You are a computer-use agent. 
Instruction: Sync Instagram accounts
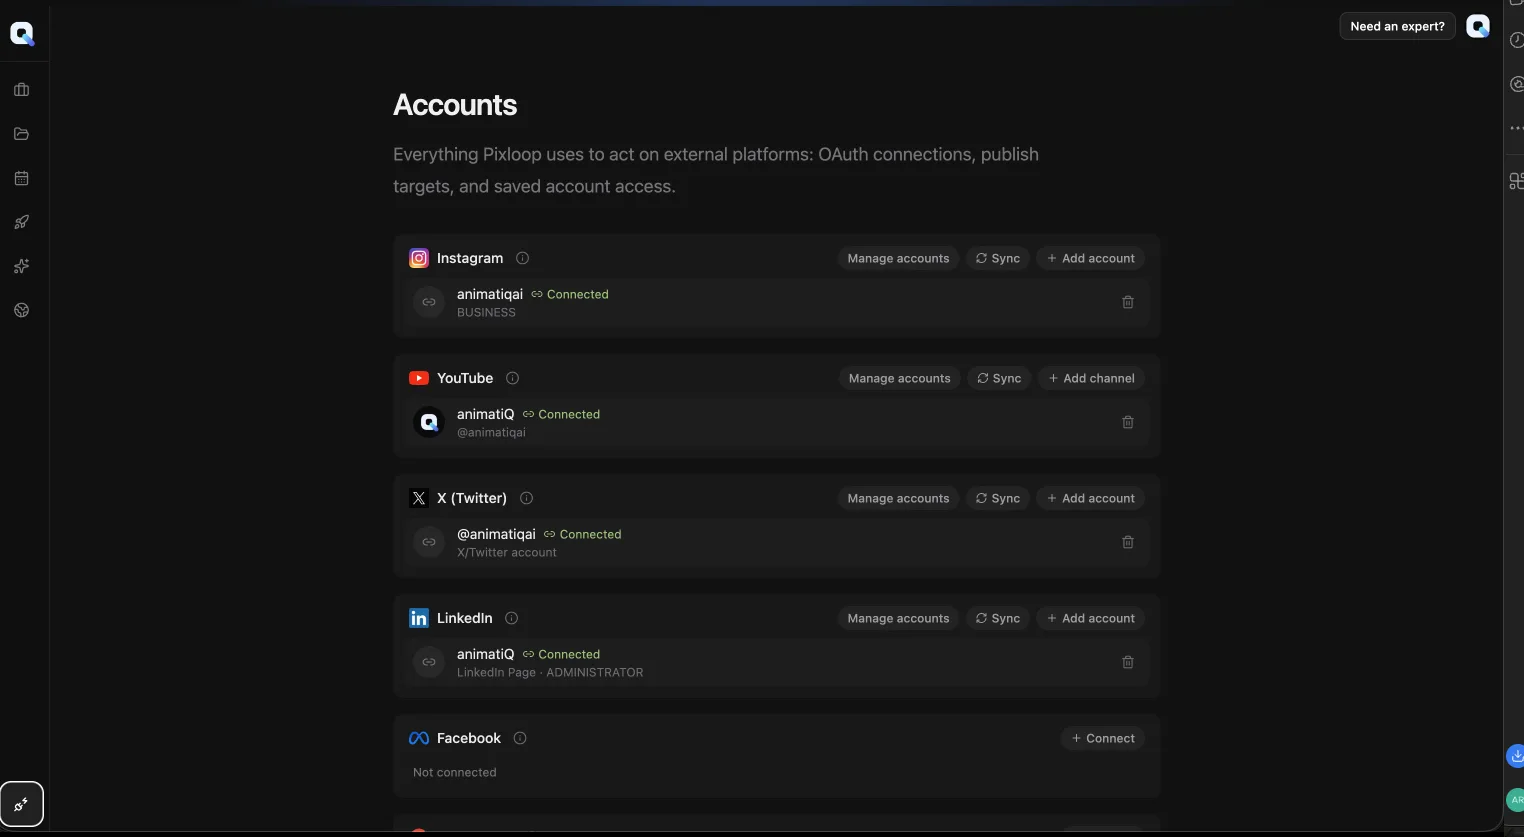point(998,258)
